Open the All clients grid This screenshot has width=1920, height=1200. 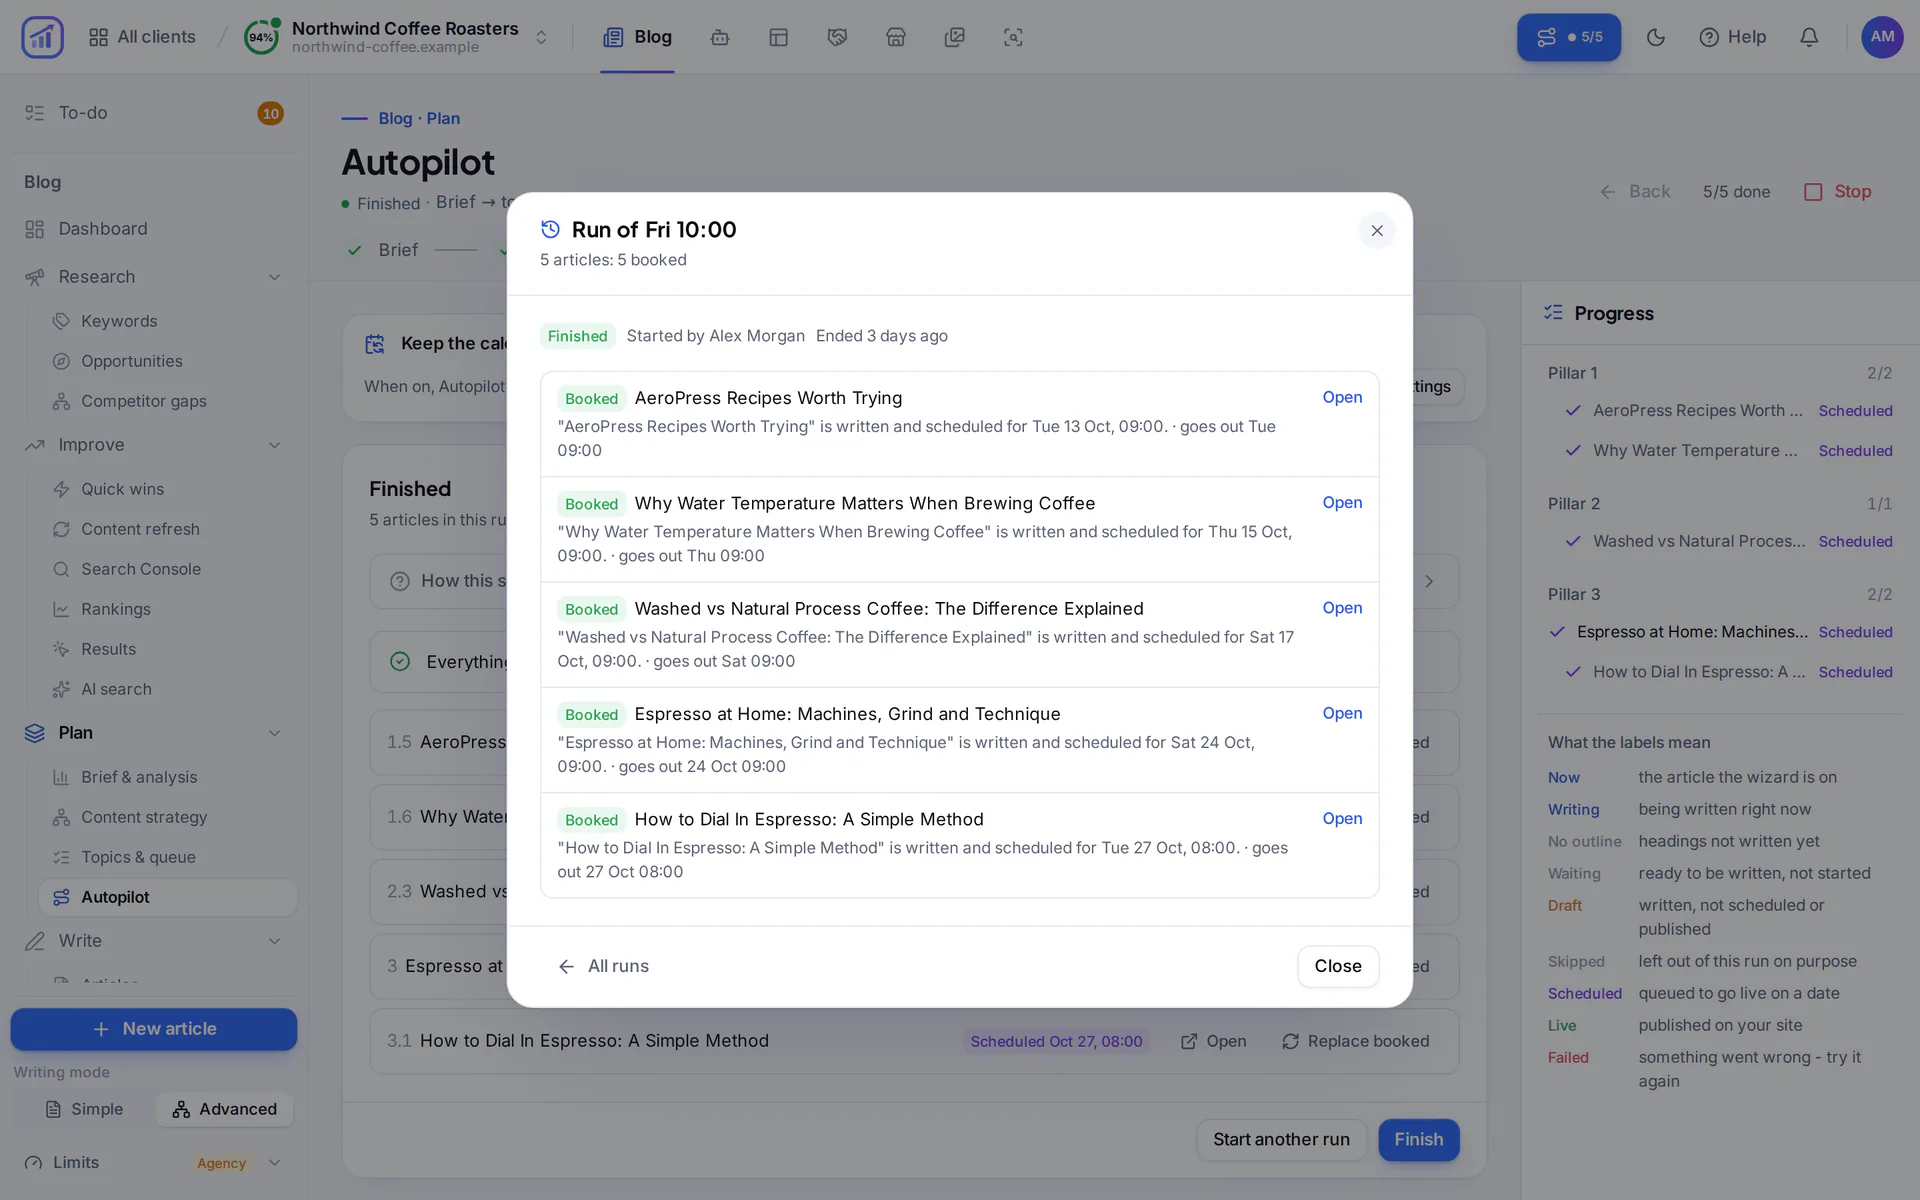click(x=142, y=37)
